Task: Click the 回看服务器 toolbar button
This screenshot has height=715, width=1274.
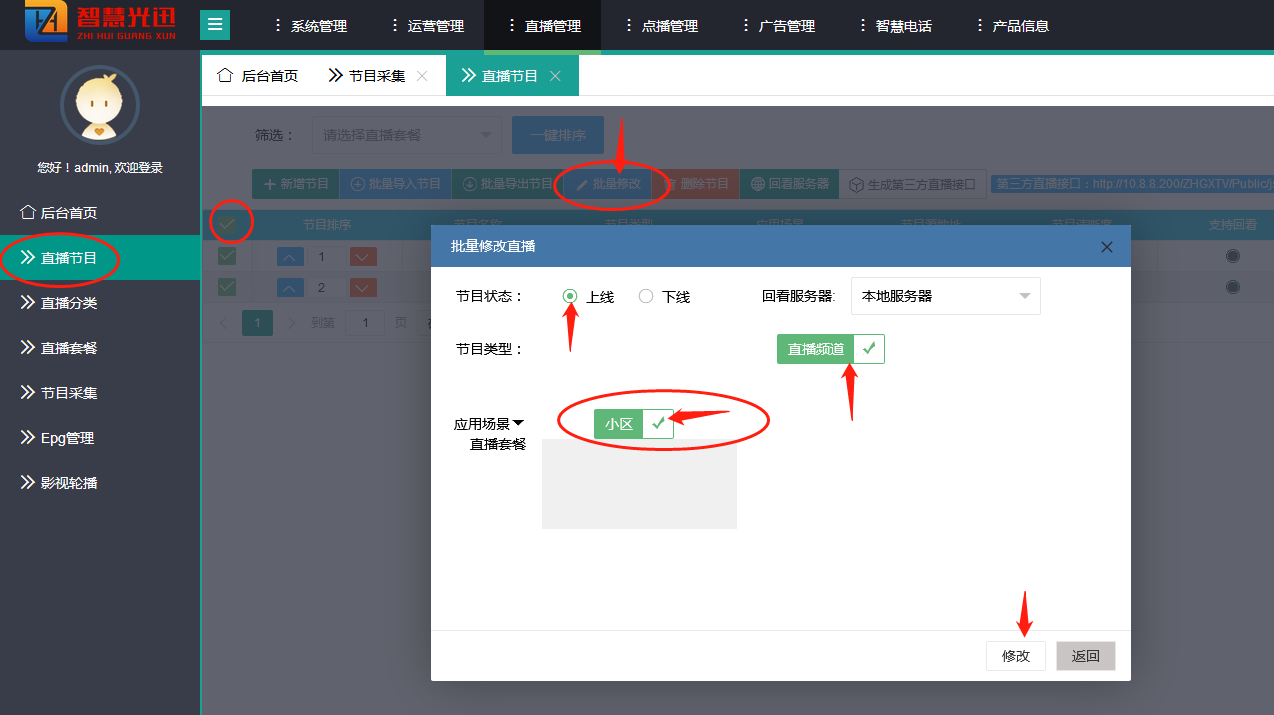Action: coord(789,184)
